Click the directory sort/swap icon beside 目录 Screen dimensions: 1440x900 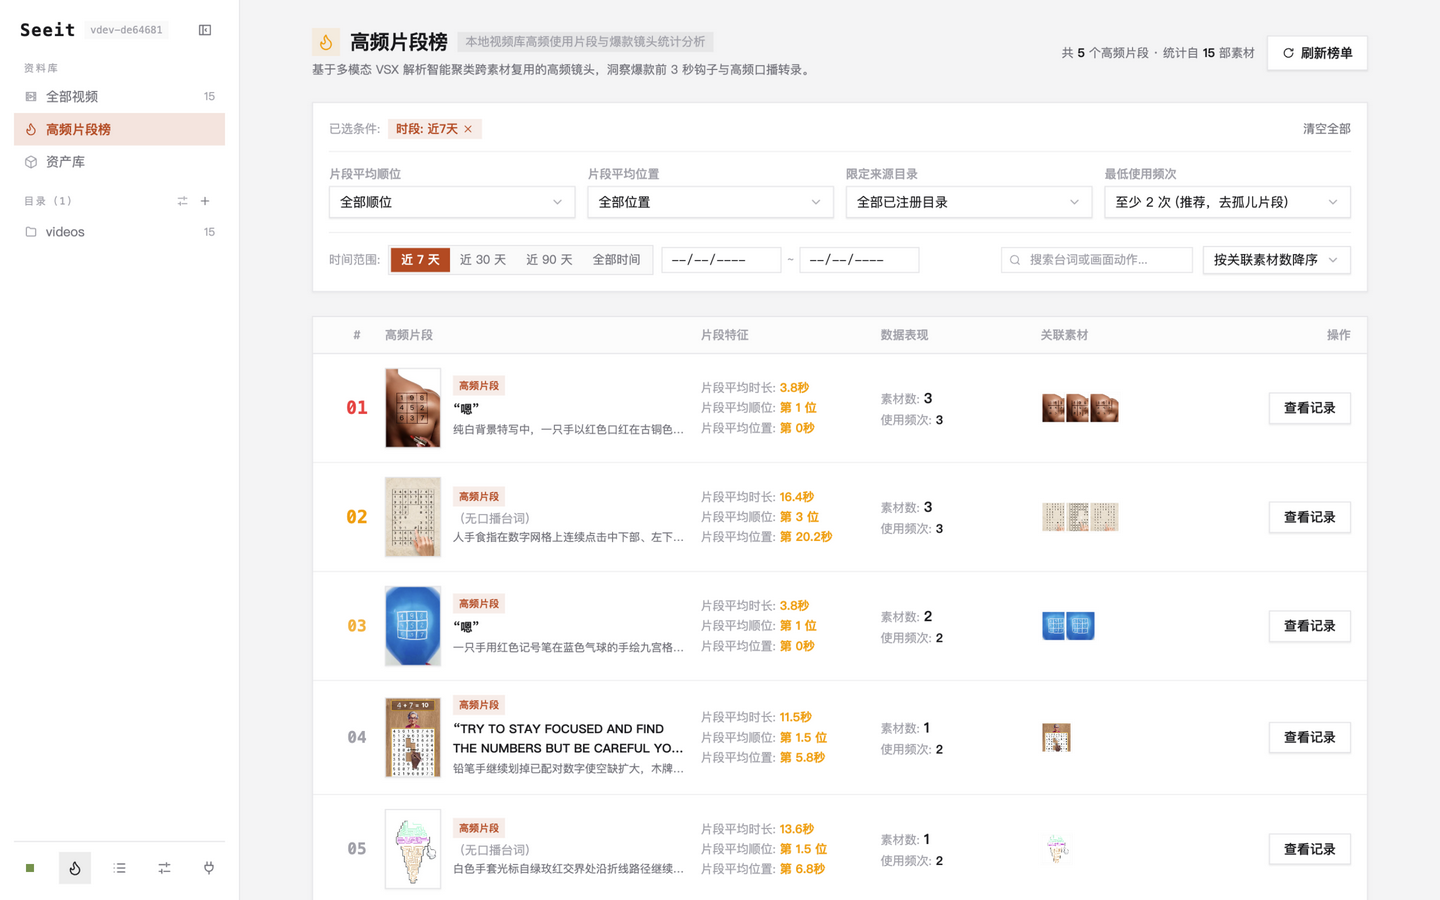point(182,201)
